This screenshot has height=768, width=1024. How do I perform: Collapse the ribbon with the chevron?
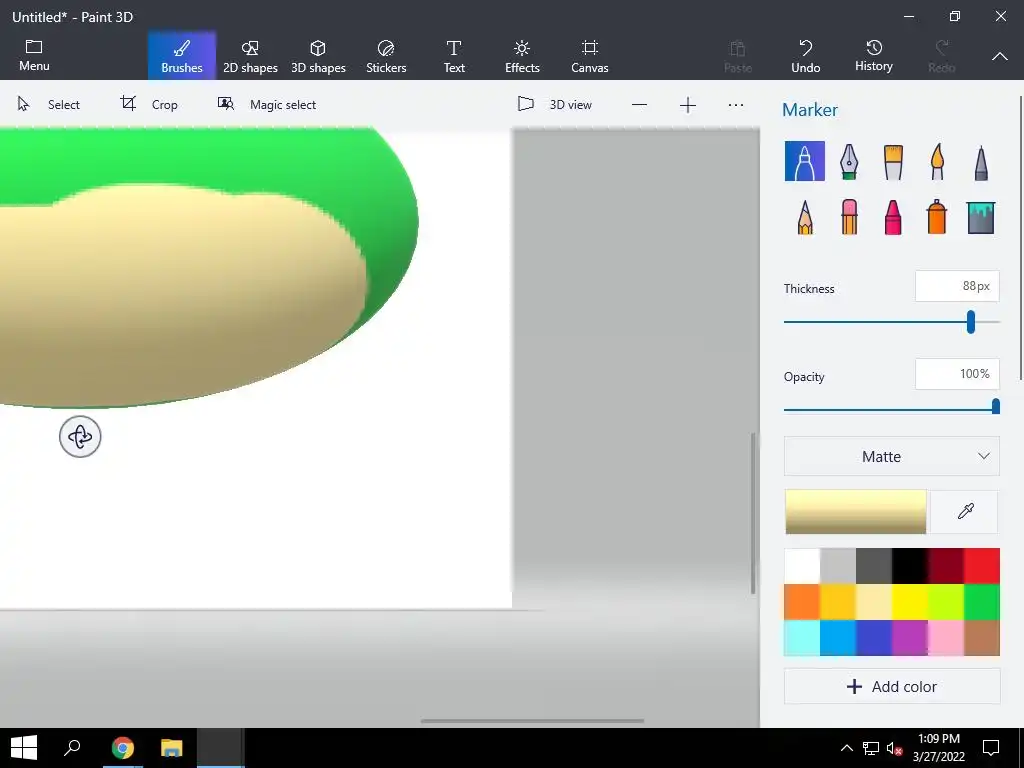click(1000, 57)
